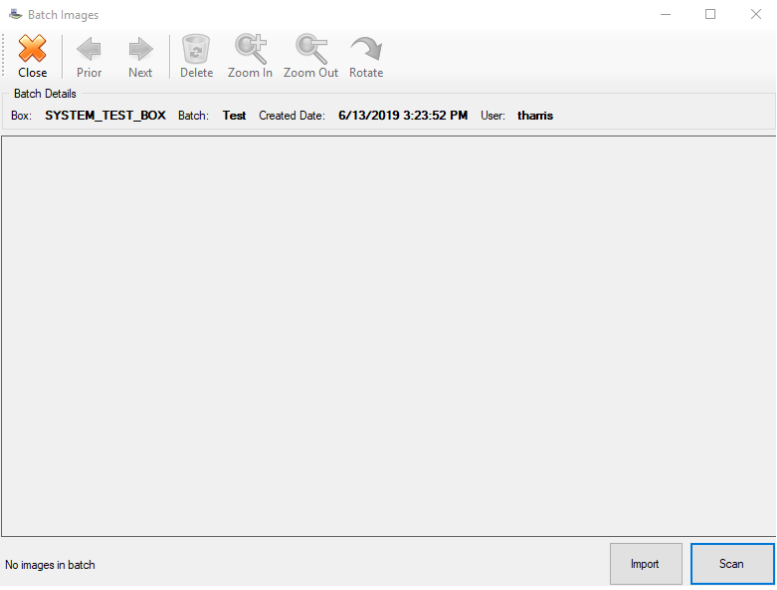
Task: Click the Batch Images title bar icon
Action: point(16,14)
